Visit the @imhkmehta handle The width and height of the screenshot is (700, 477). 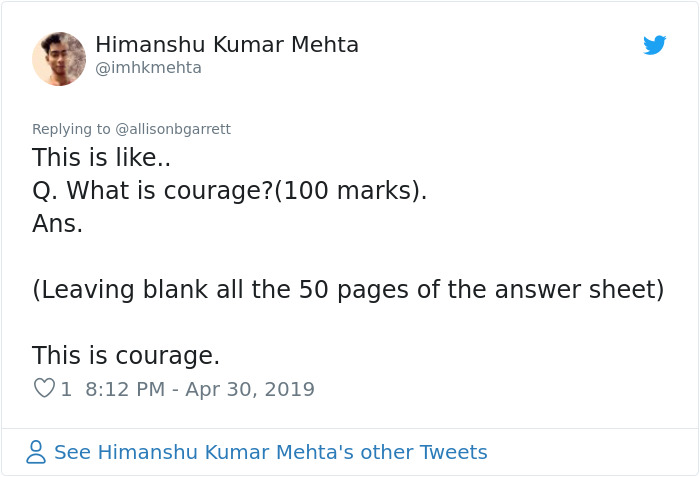[x=148, y=68]
